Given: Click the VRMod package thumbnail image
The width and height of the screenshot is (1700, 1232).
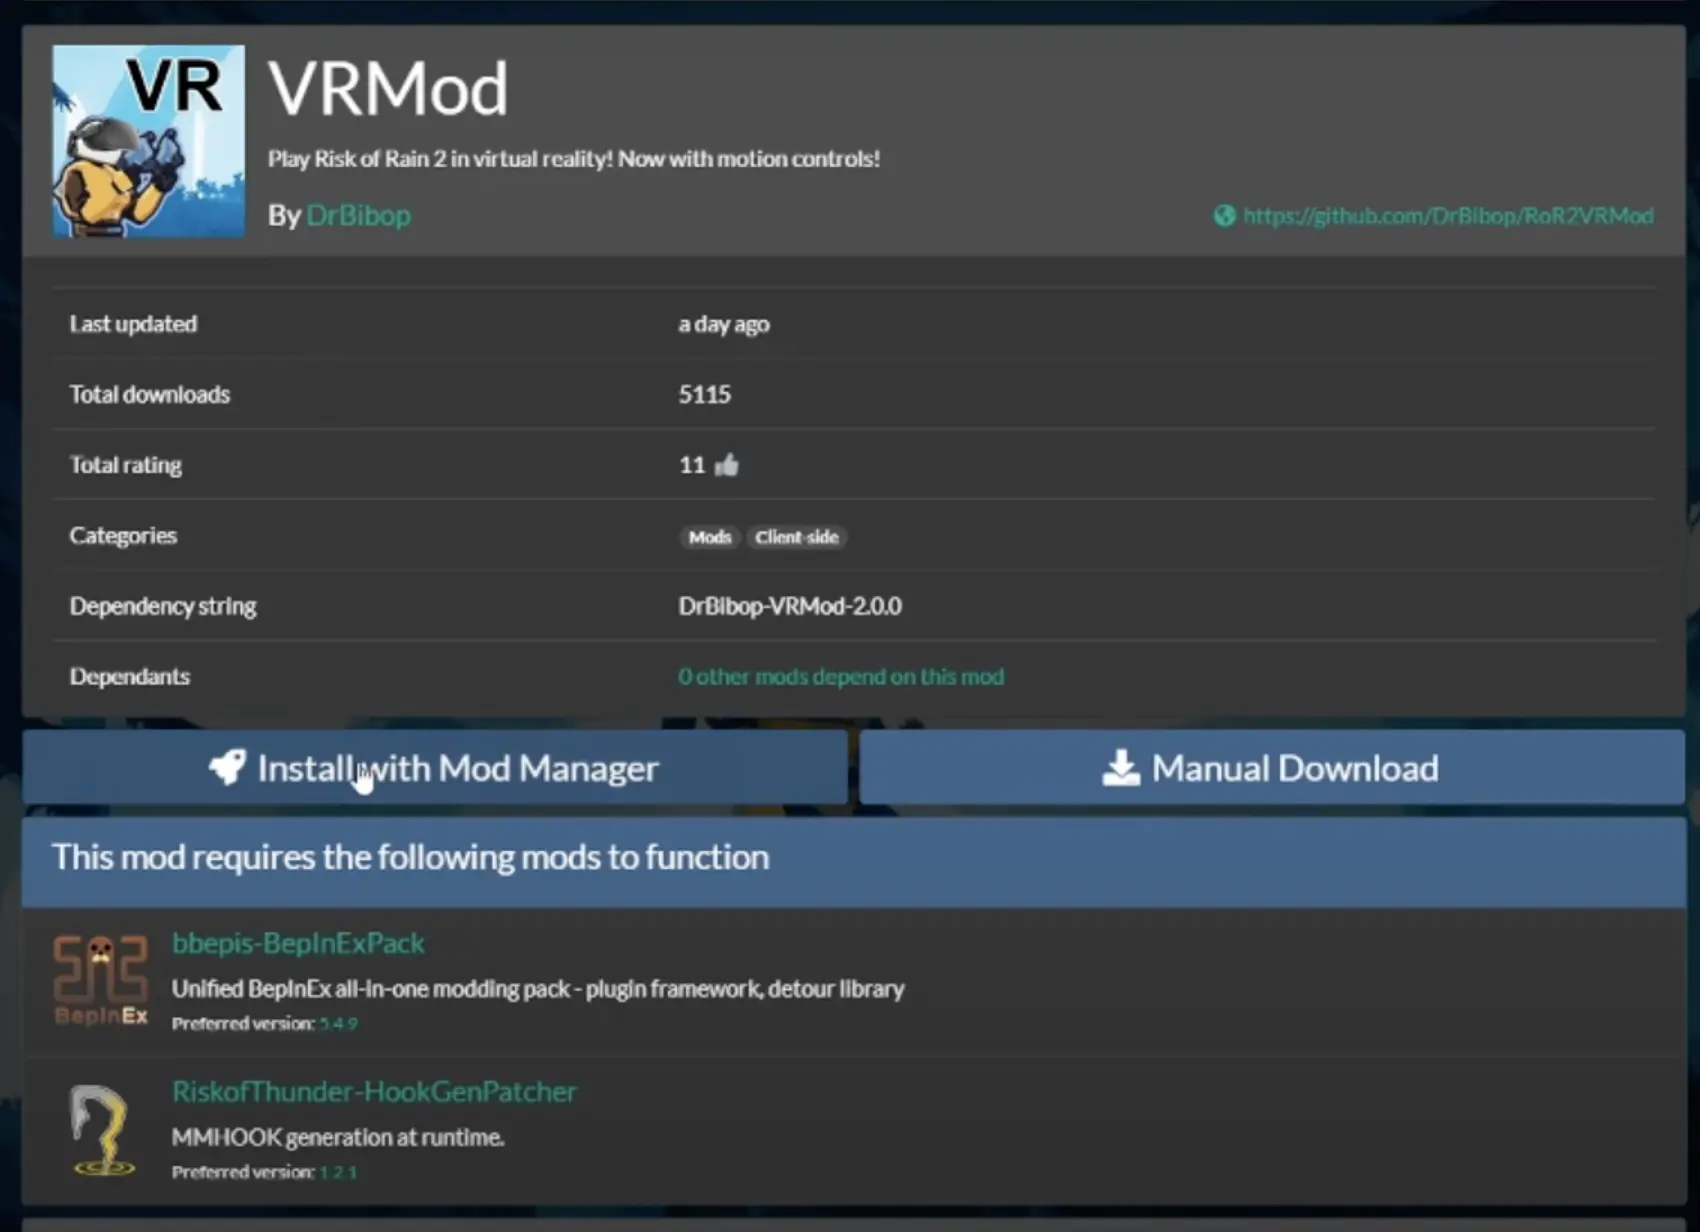Looking at the screenshot, I should (x=148, y=141).
